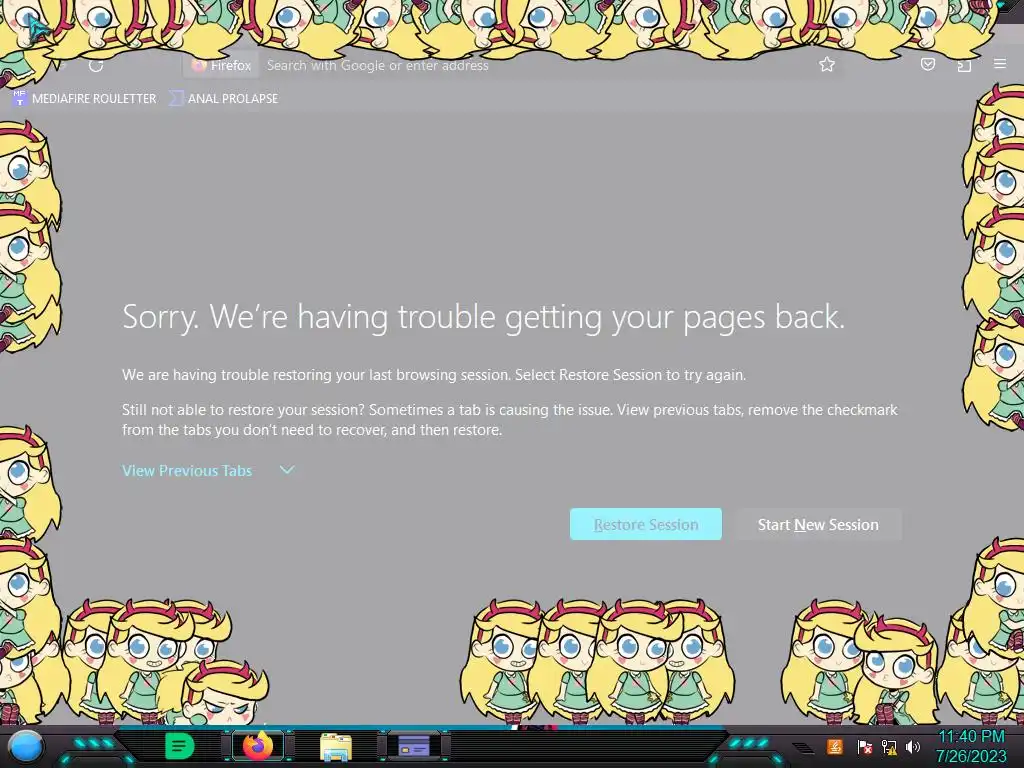
Task: Choose Start New Session
Action: click(x=818, y=524)
